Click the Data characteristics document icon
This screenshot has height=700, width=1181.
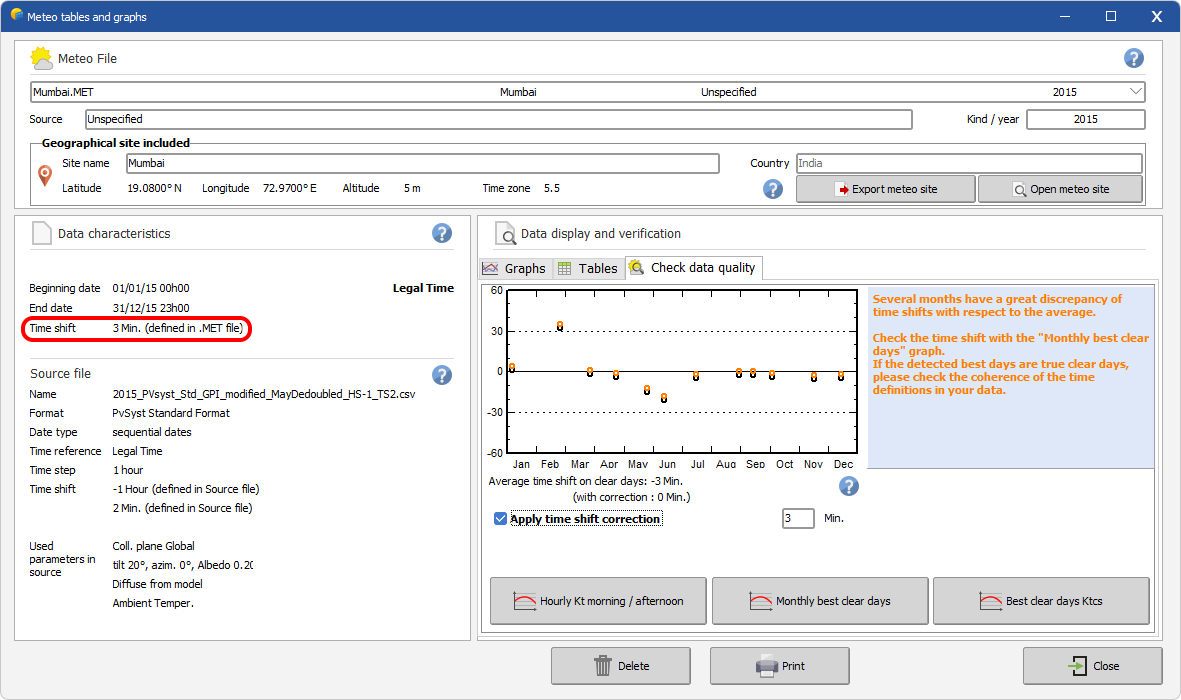coord(41,234)
